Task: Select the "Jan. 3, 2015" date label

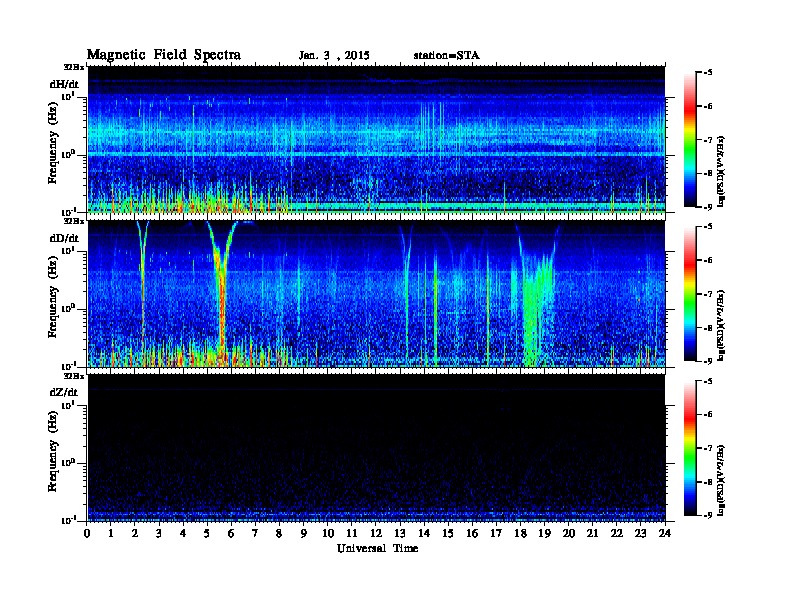Action: (334, 56)
